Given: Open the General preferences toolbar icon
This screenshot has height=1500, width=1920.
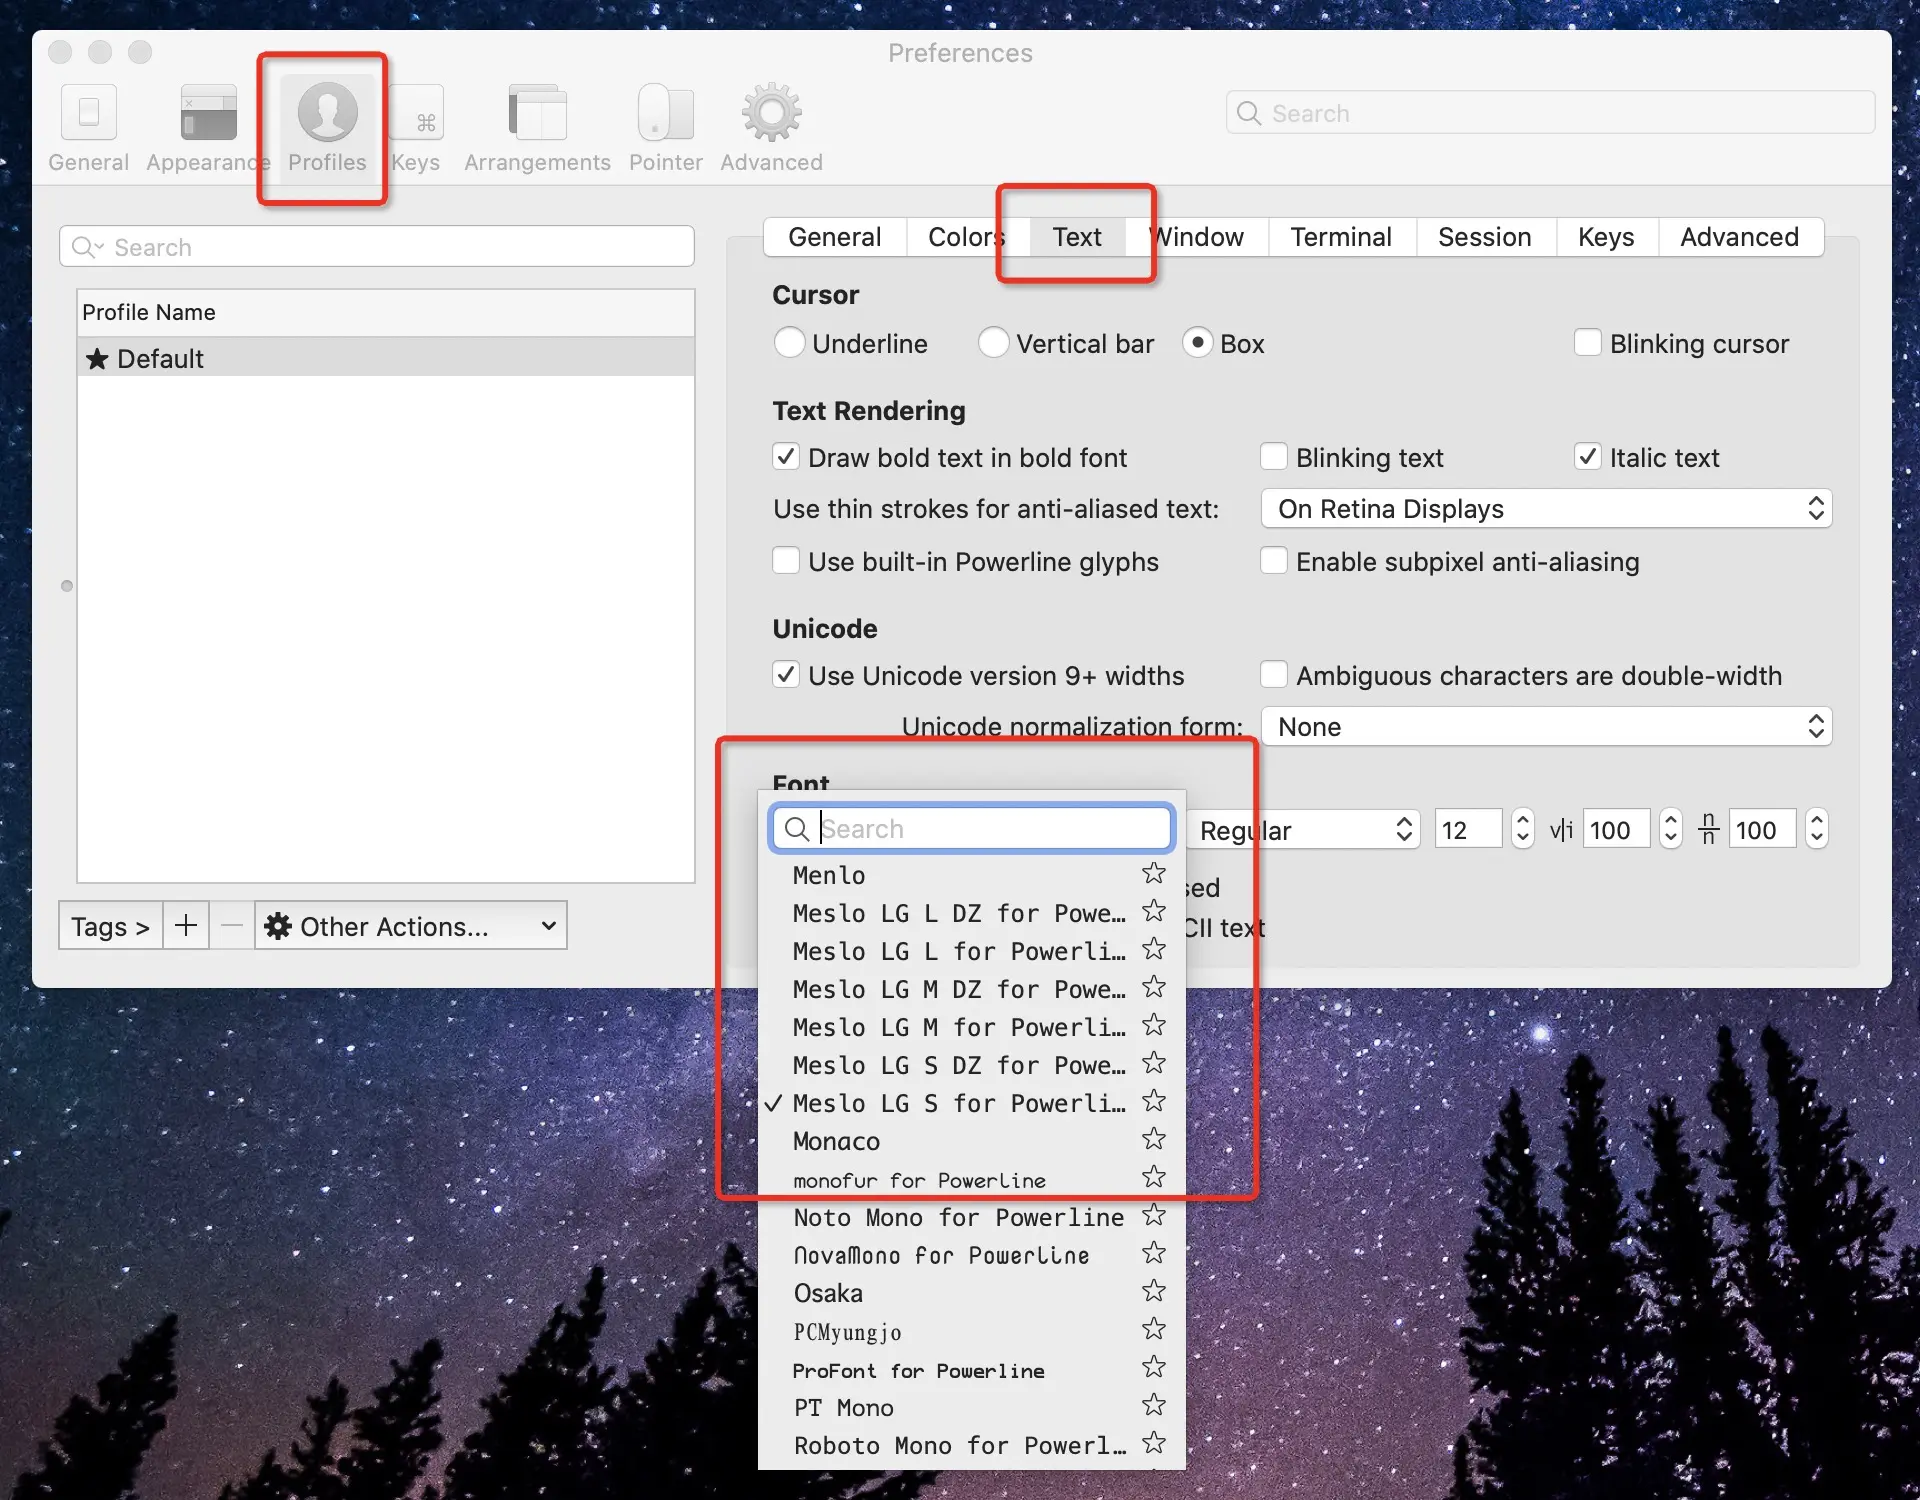Looking at the screenshot, I should coord(88,114).
